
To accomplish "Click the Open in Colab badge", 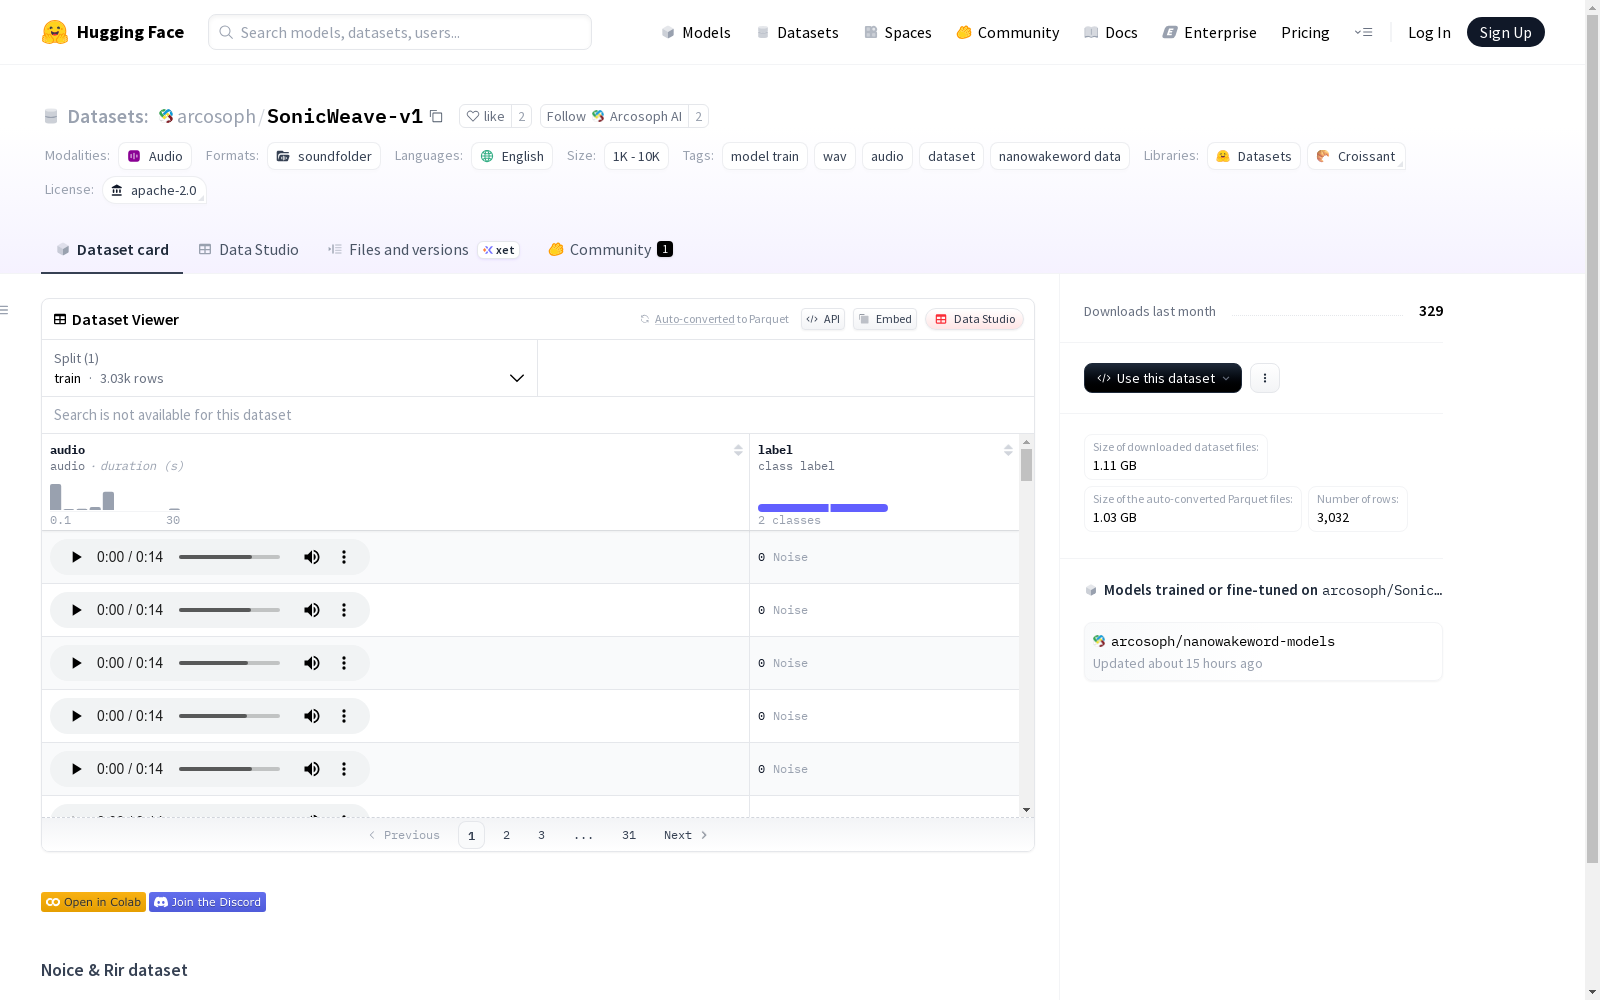I will [93, 902].
